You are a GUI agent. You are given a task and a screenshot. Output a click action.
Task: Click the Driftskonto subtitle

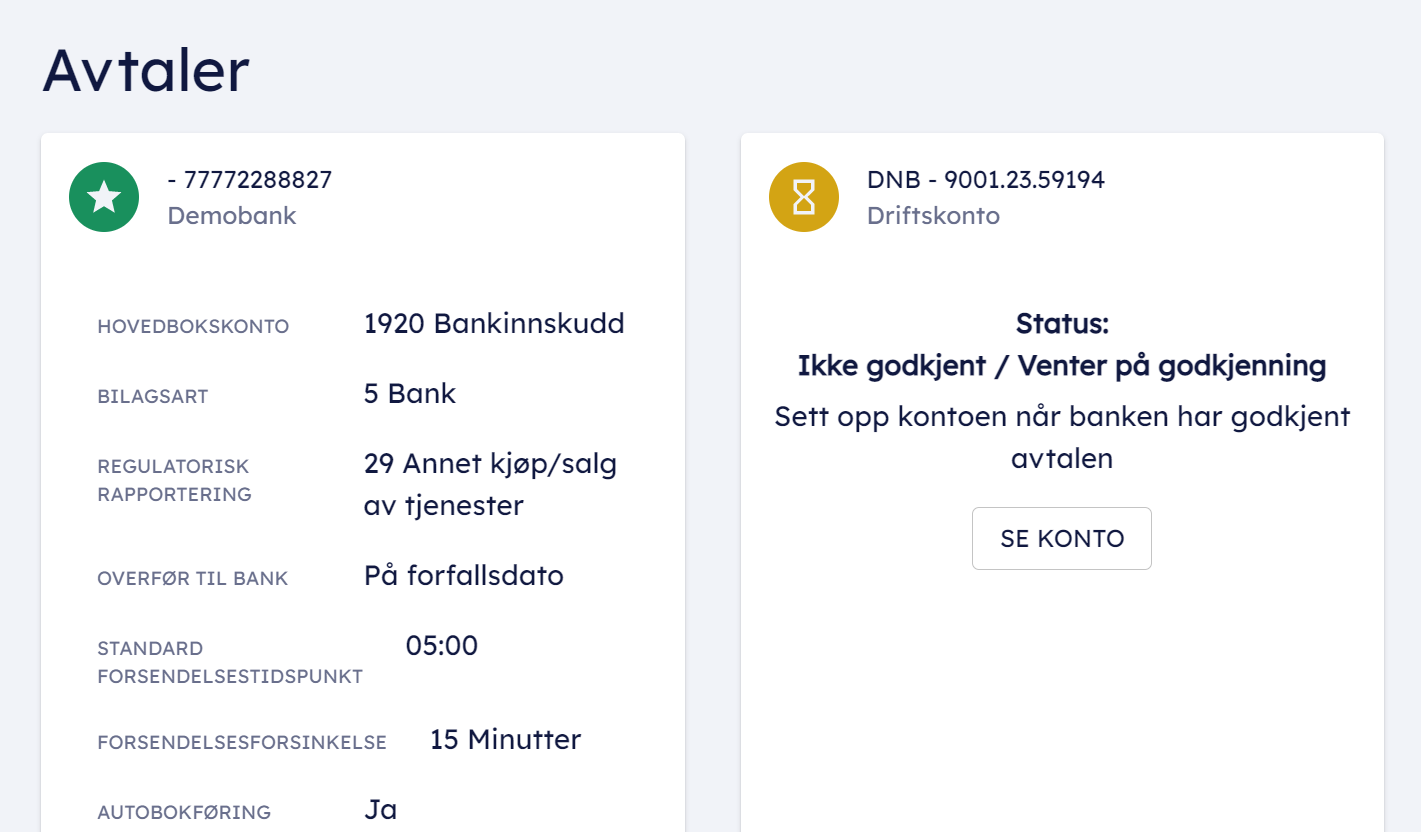(x=933, y=216)
